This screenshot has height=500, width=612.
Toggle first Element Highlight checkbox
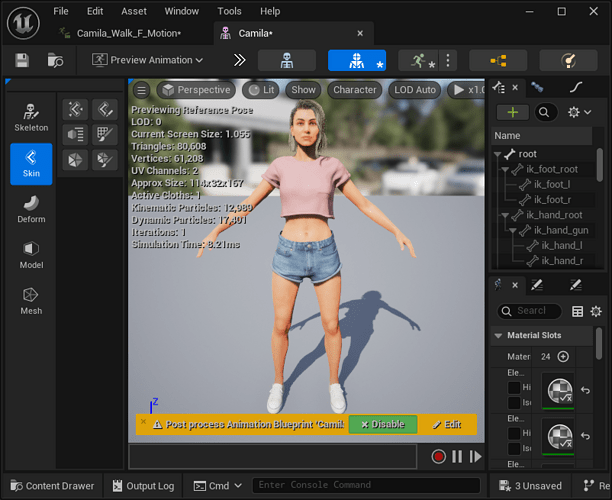[514, 387]
